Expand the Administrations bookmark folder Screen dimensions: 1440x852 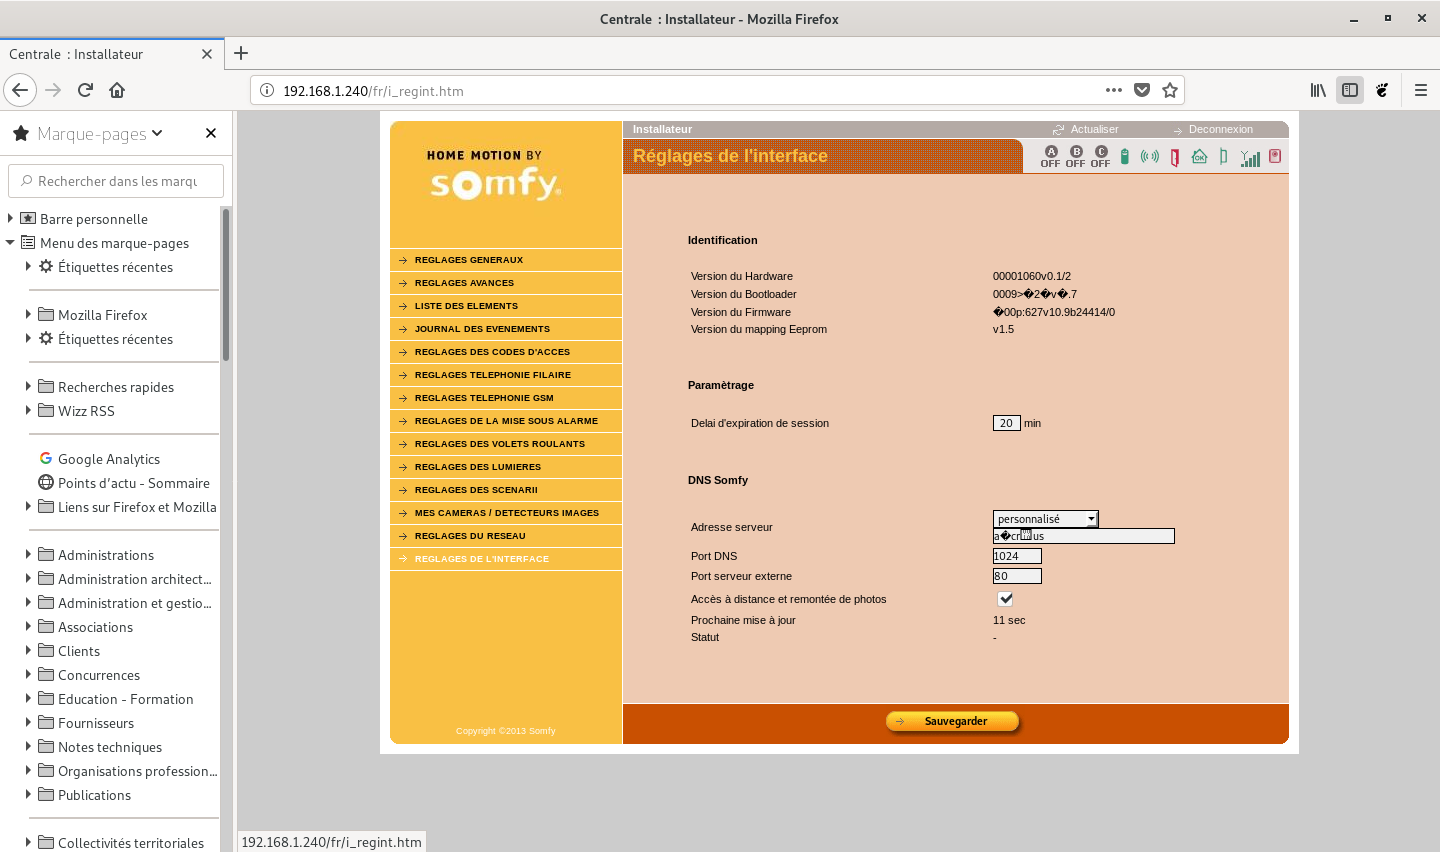[x=28, y=555]
